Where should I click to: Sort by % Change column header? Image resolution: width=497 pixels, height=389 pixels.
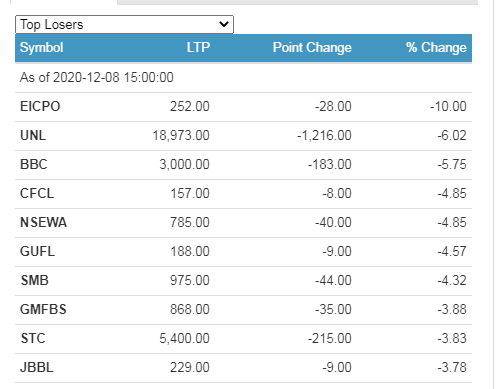436,47
